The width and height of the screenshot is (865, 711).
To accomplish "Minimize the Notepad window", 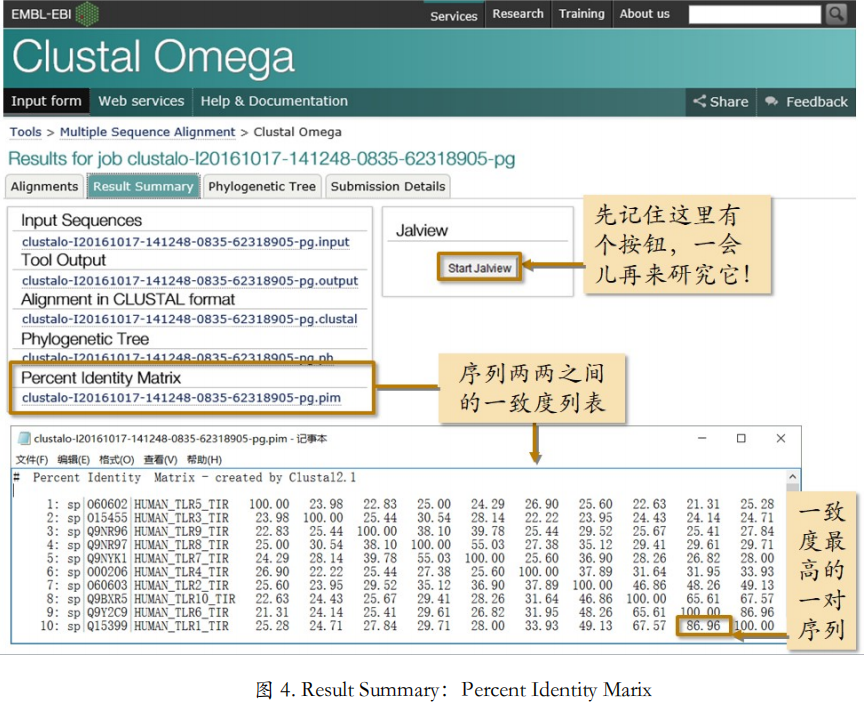I will click(x=702, y=438).
